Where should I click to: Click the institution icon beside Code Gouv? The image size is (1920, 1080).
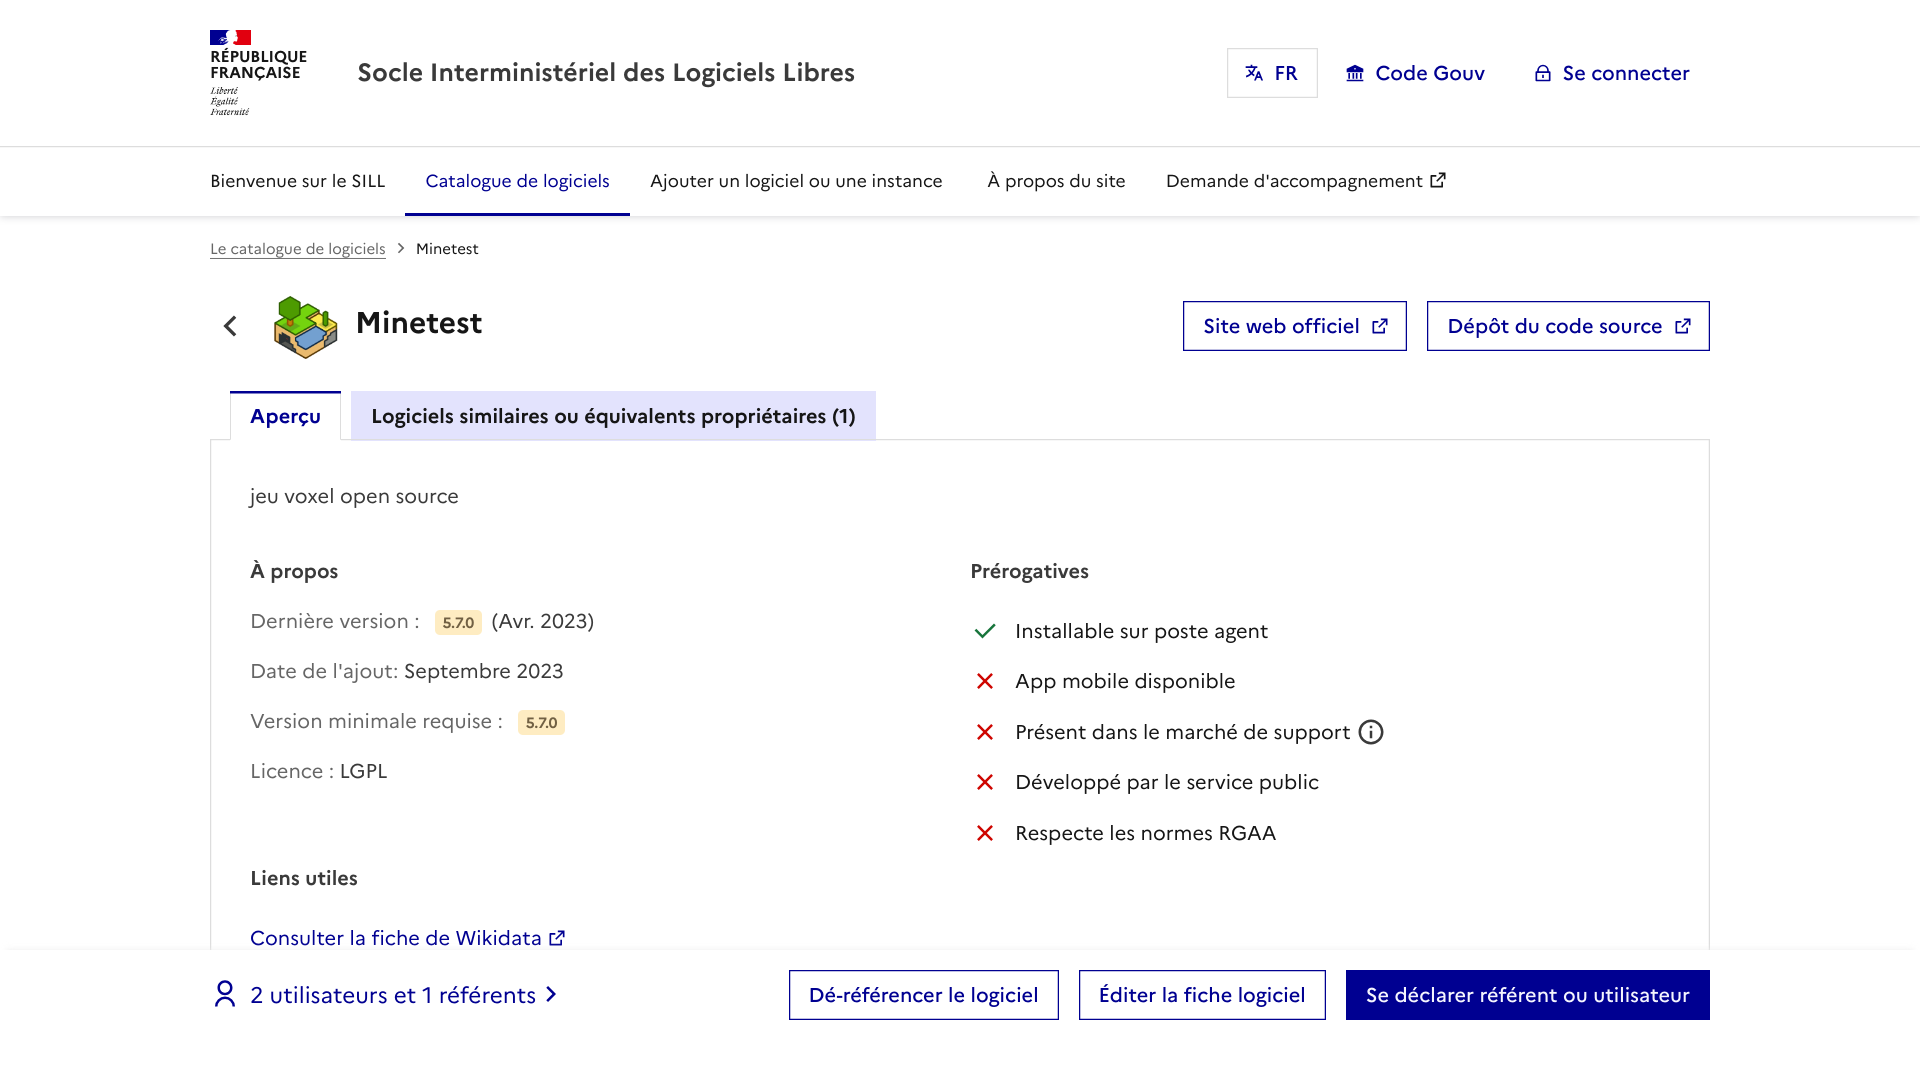pyautogui.click(x=1355, y=73)
